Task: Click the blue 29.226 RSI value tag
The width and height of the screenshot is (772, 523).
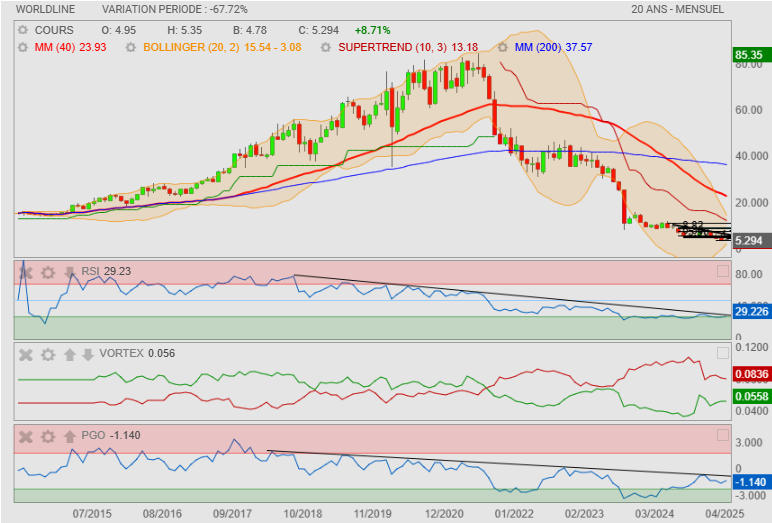Action: tap(751, 311)
